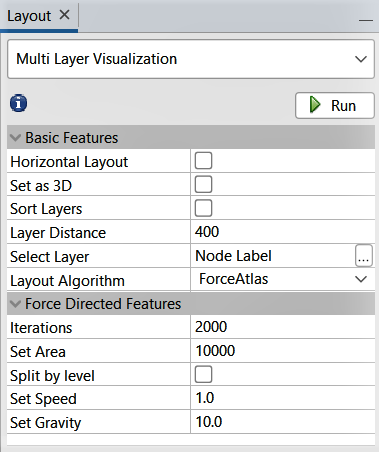
Task: Open layout info icon
Action: 19,103
